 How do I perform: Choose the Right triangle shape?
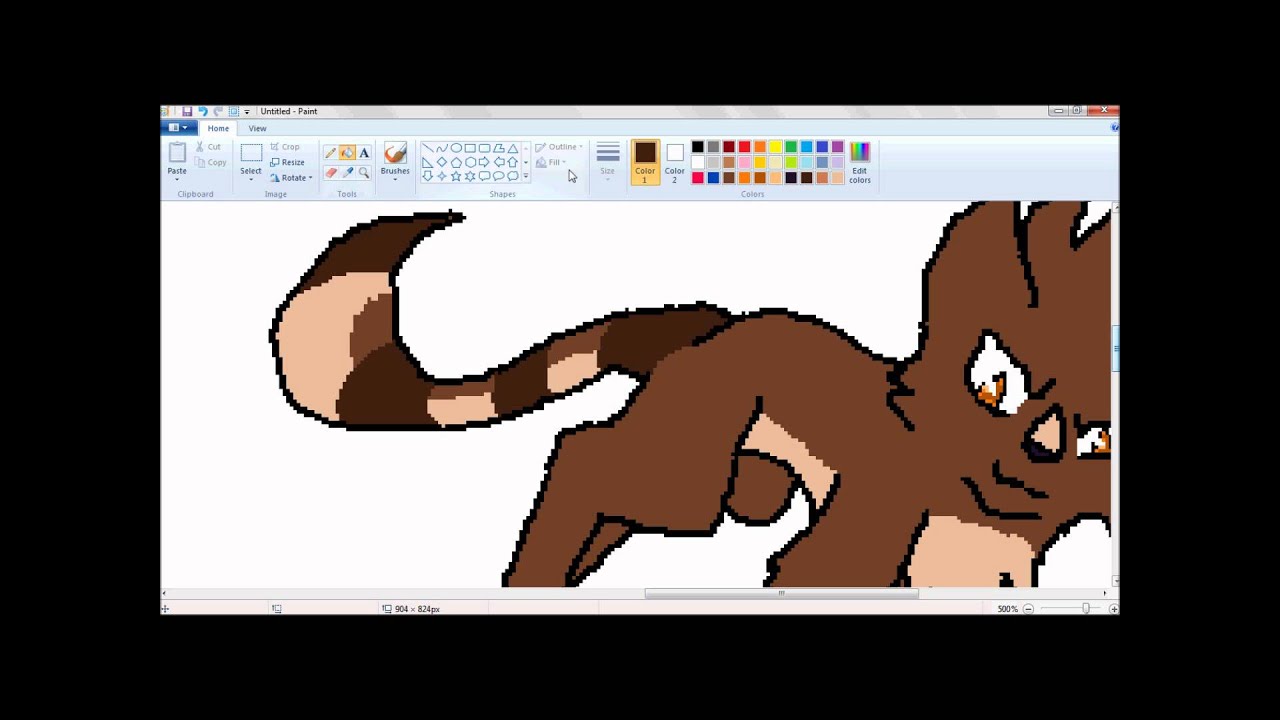427,162
